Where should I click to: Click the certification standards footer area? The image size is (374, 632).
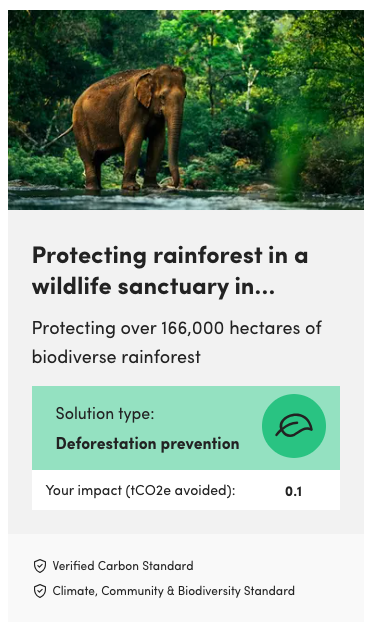tap(186, 578)
